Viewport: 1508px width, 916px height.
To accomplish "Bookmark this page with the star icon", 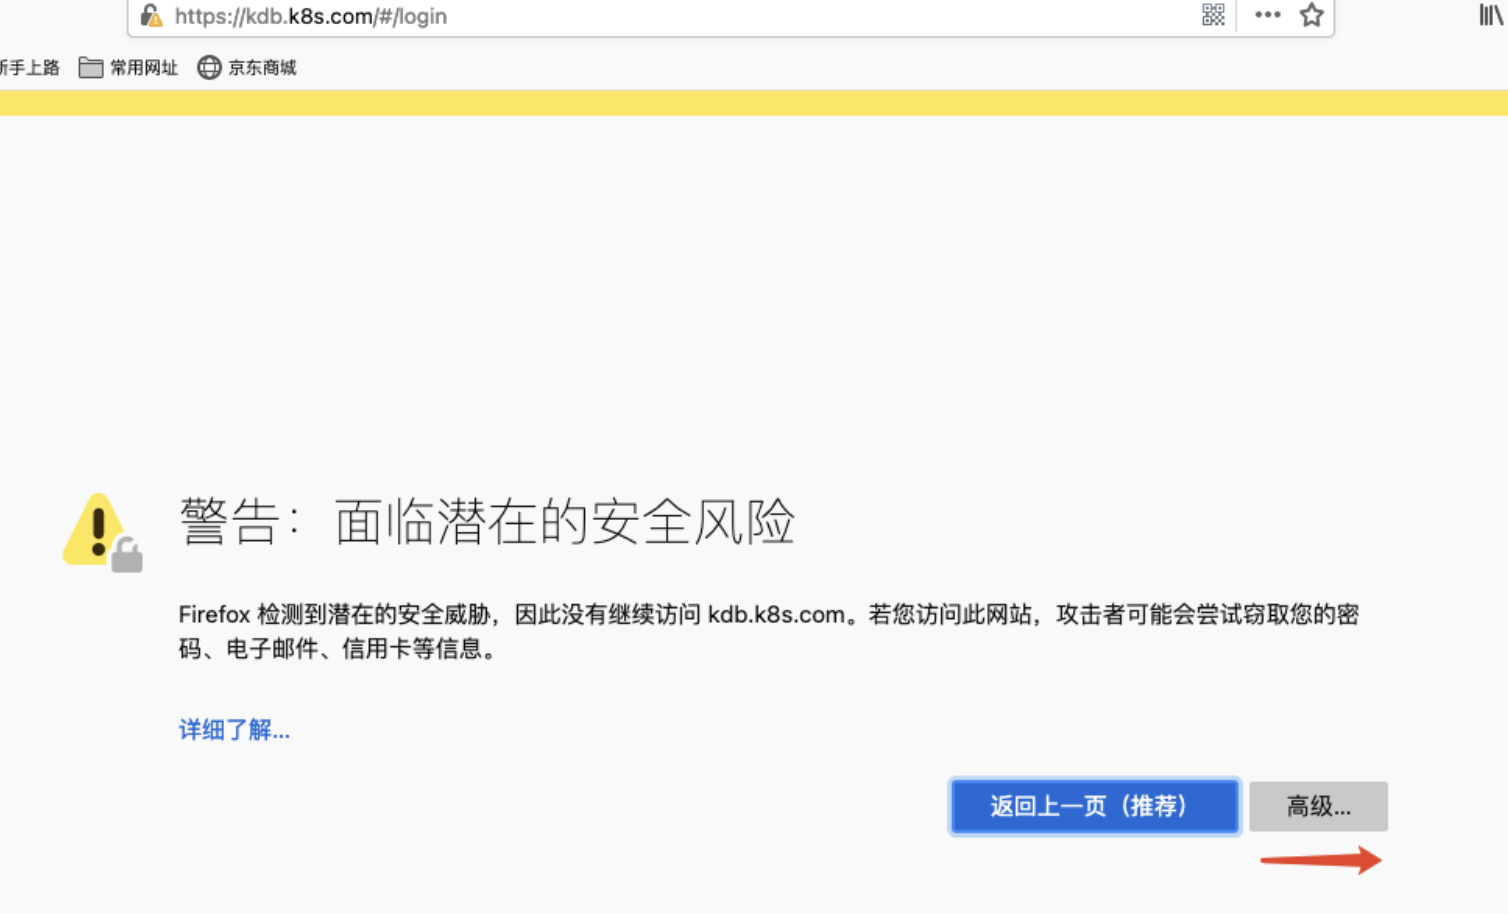I will coord(1311,15).
